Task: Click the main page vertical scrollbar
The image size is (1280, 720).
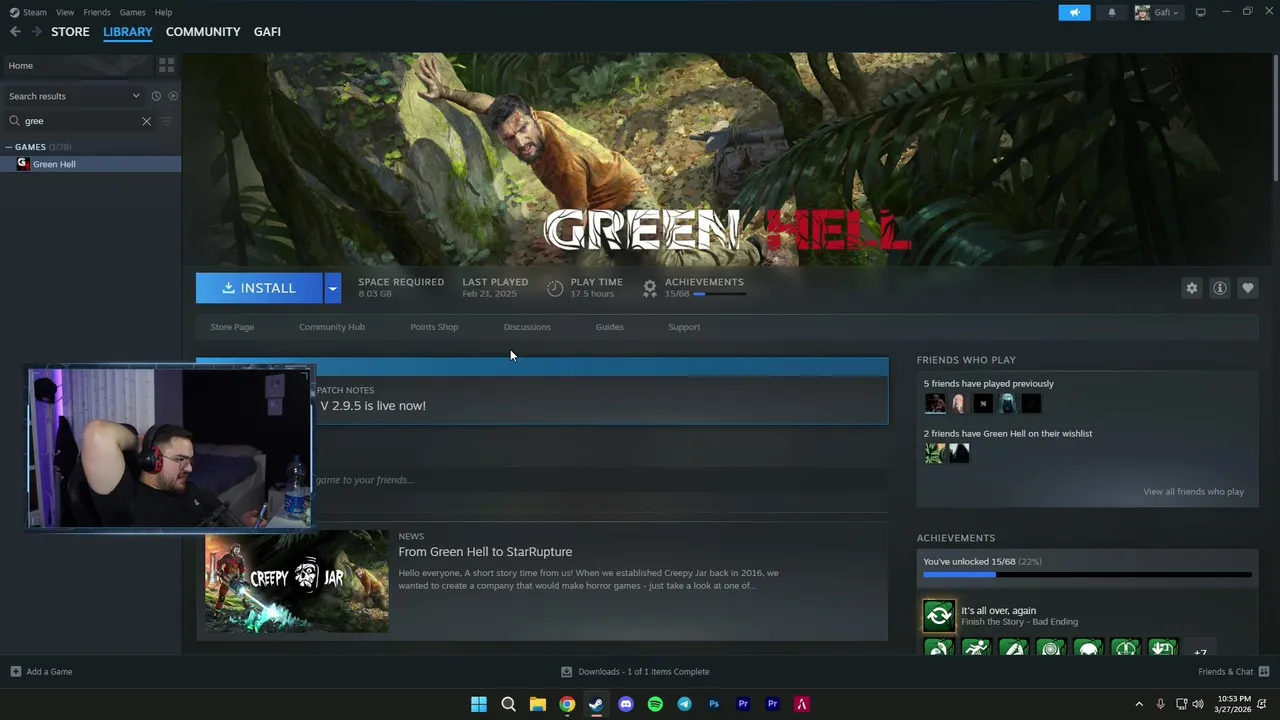Action: [x=1275, y=118]
